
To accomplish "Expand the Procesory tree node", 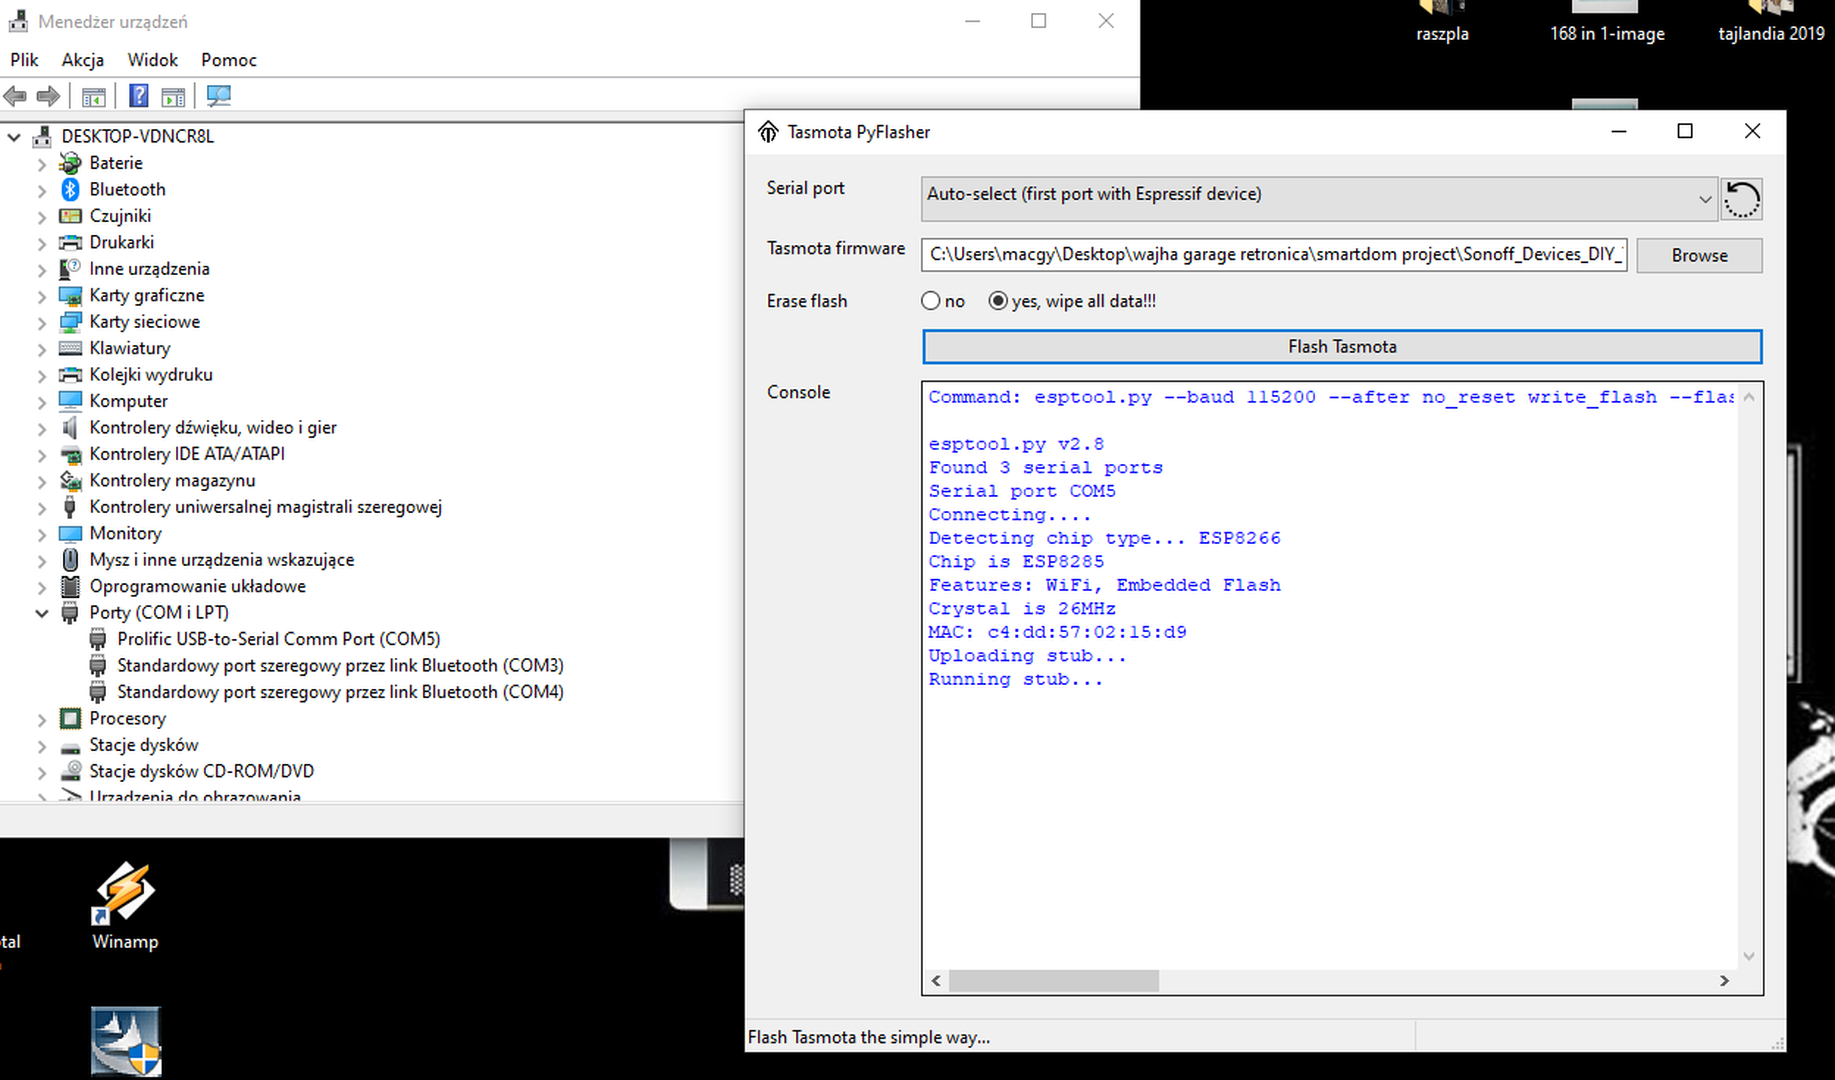I will tap(42, 719).
